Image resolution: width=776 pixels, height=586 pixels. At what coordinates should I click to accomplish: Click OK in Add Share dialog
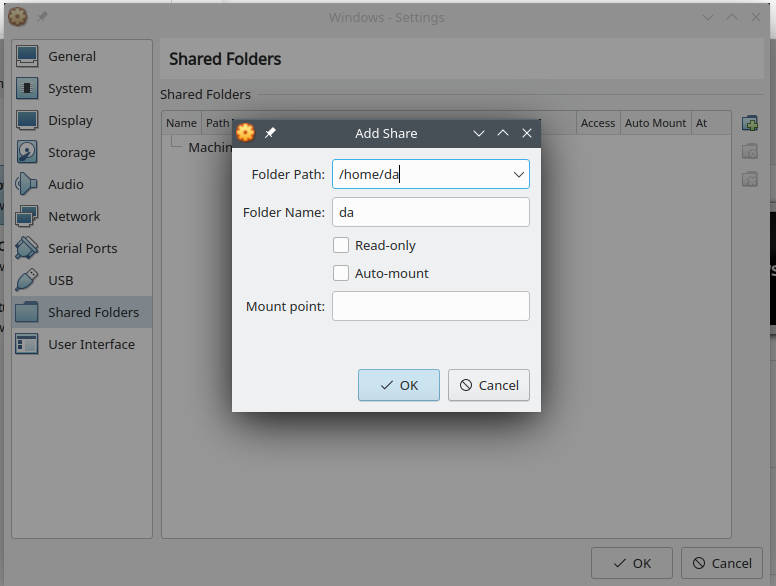point(399,385)
